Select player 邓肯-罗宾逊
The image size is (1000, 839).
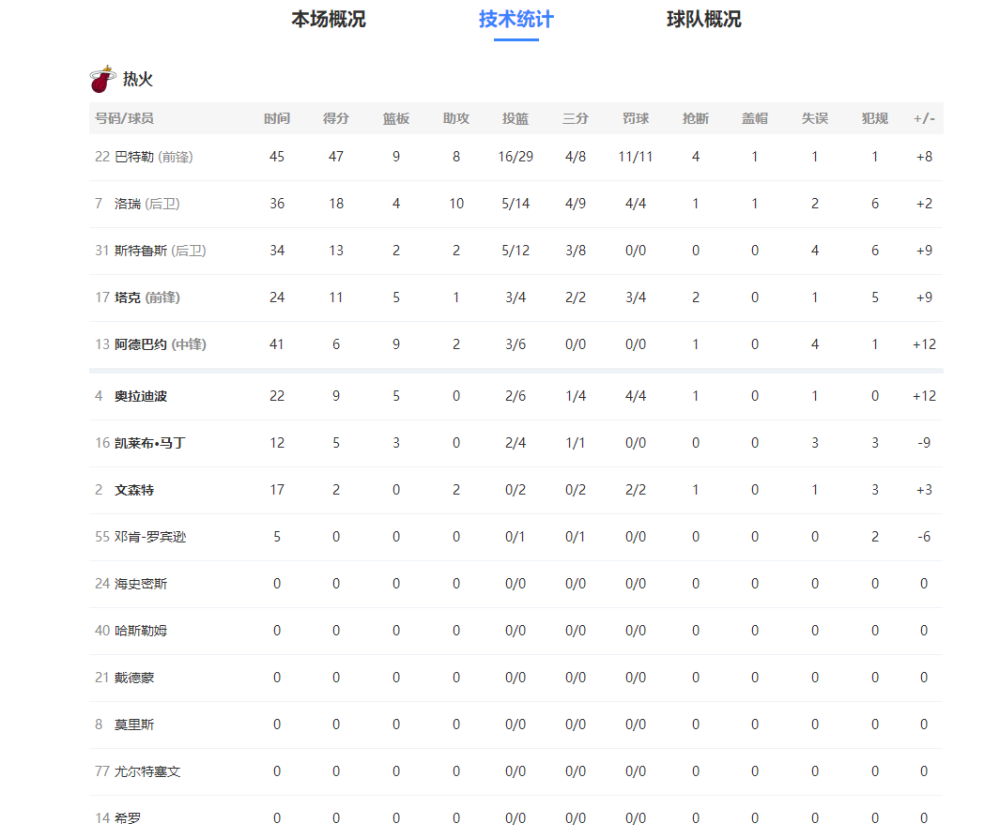[x=150, y=537]
